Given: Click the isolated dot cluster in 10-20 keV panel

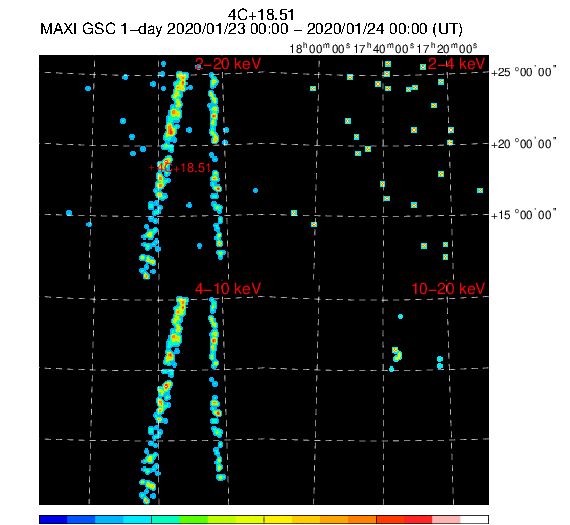Looking at the screenshot, I should point(397,354).
